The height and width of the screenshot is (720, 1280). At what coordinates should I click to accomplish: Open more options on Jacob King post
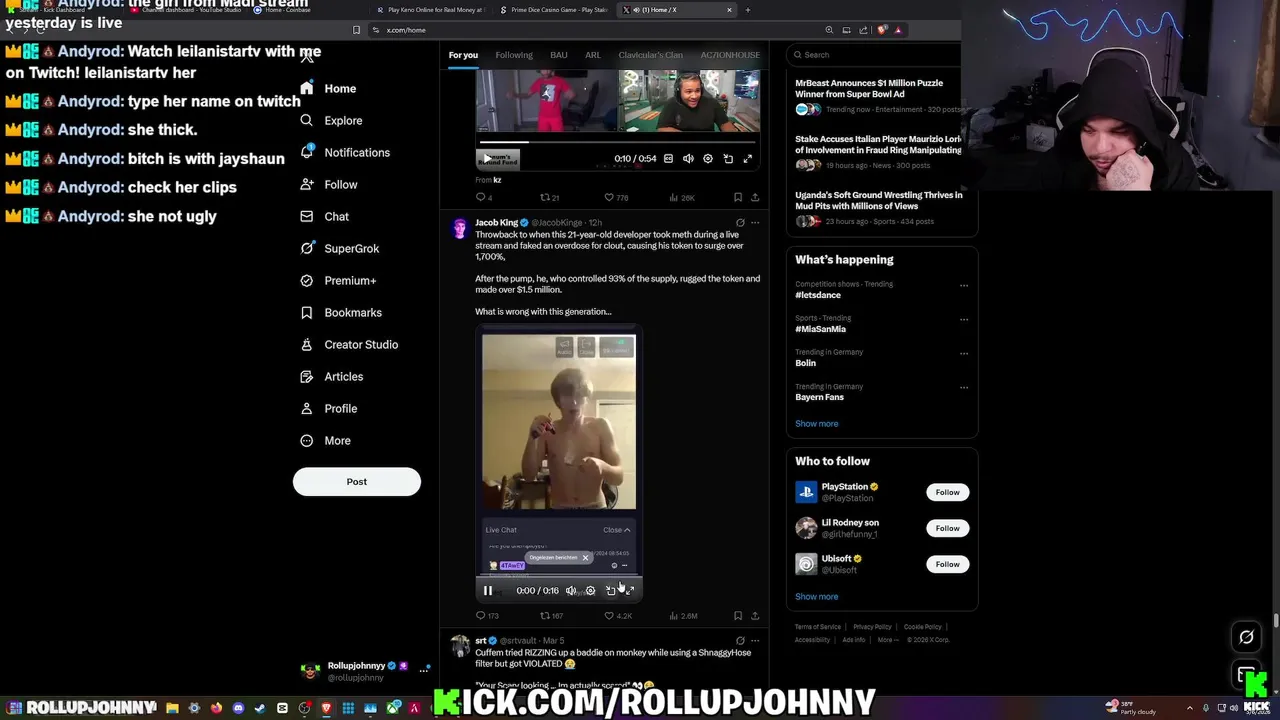[x=755, y=223]
